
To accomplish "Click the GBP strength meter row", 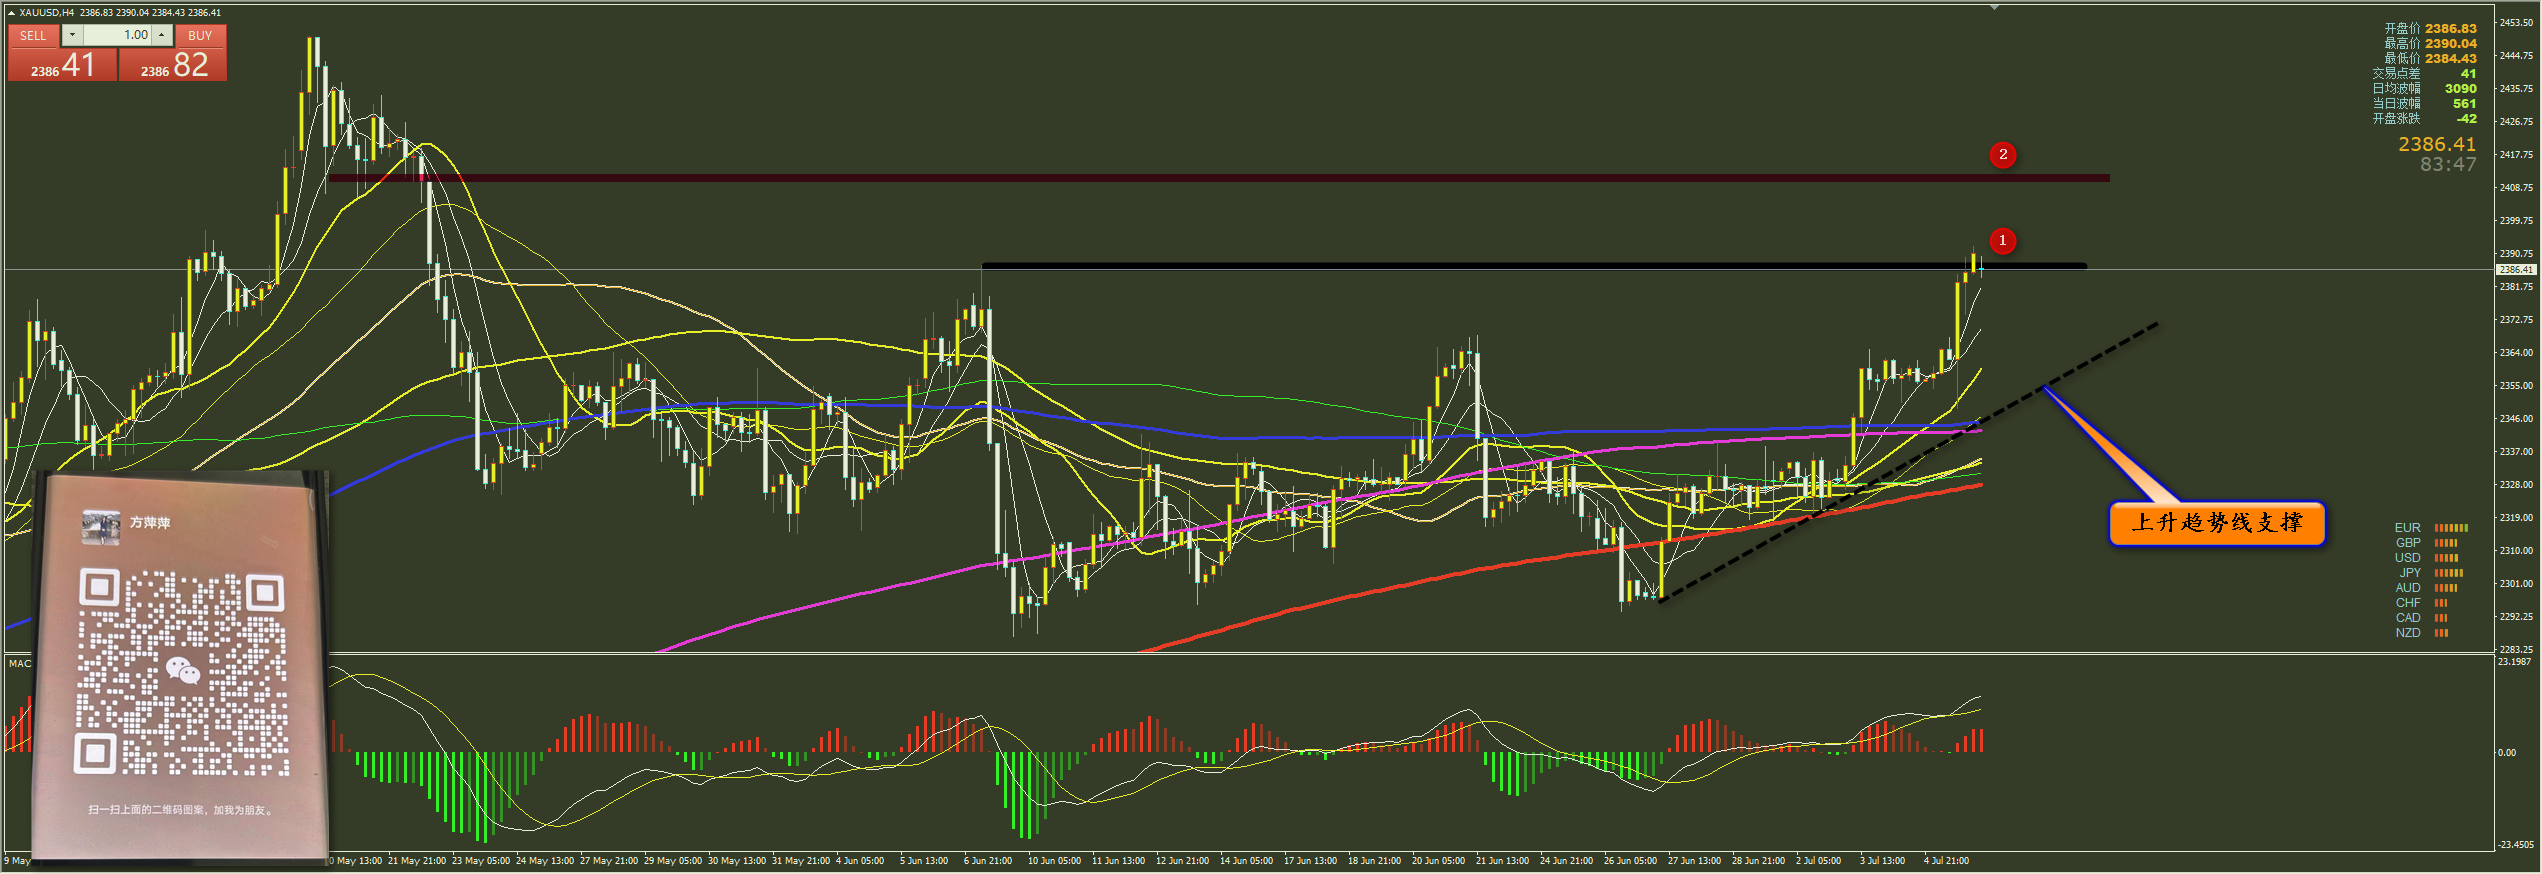I will tap(2426, 543).
